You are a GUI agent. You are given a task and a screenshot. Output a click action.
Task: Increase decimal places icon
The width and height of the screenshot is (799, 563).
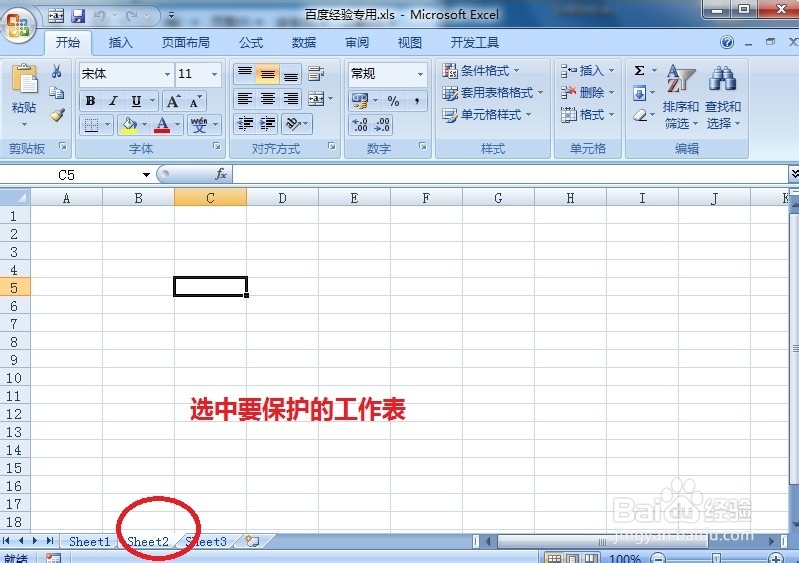pos(360,125)
